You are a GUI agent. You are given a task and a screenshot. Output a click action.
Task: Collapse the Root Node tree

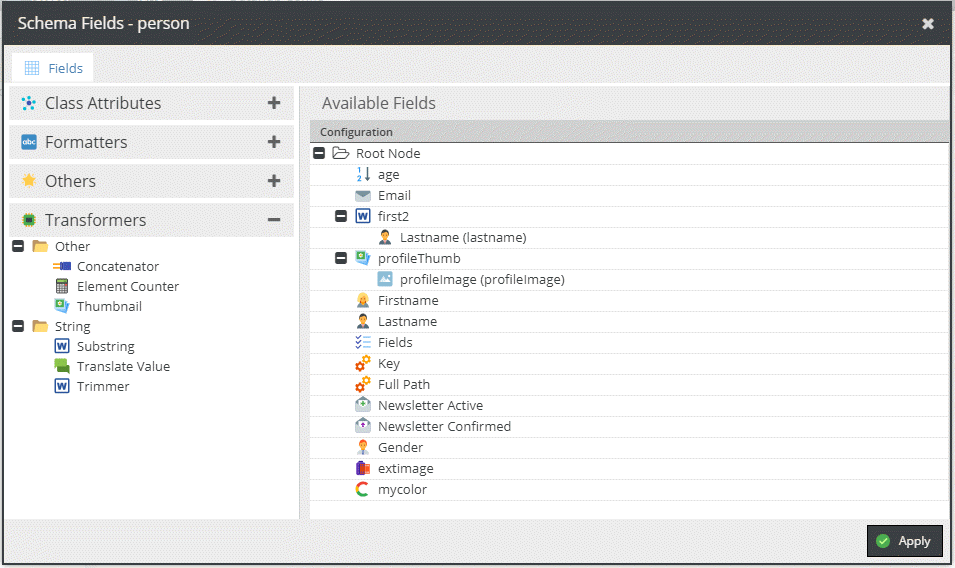pyautogui.click(x=319, y=154)
